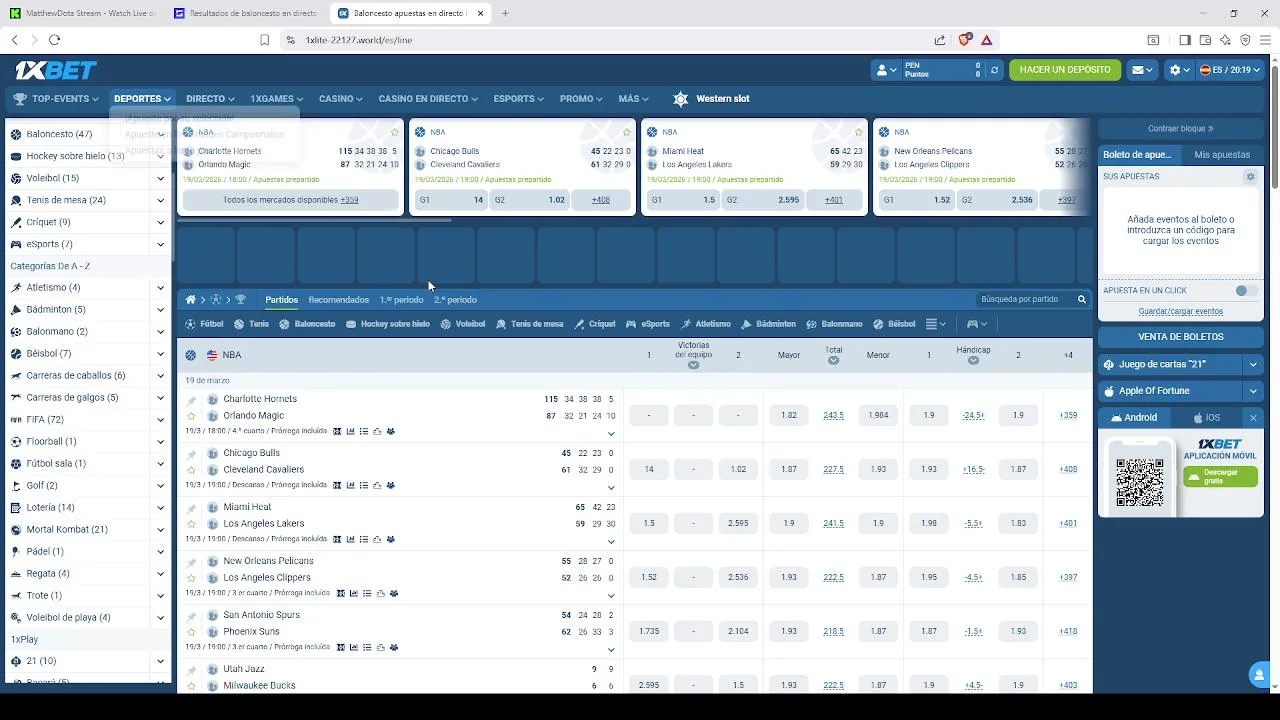This screenshot has width=1280, height=720.
Task: Switch to 1.º periodo tab
Action: [x=401, y=300]
